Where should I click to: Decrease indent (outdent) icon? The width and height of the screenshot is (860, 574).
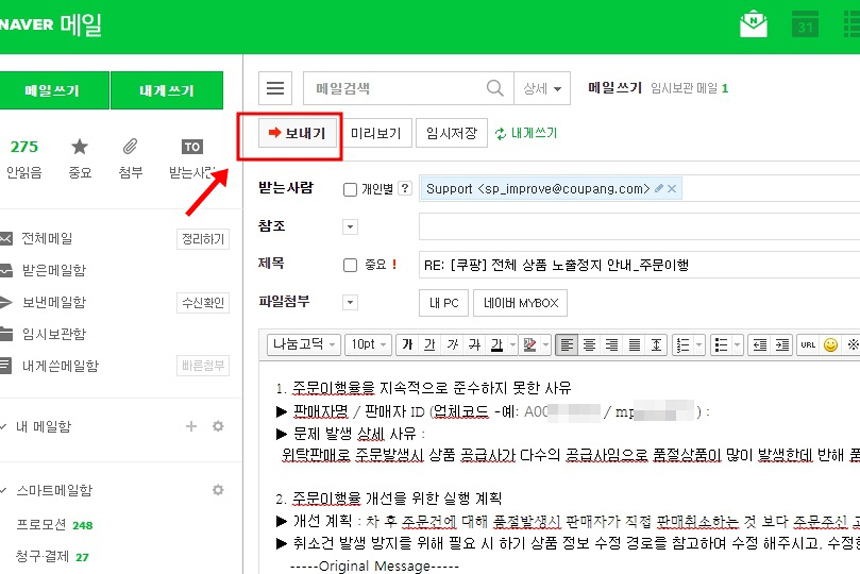[760, 345]
